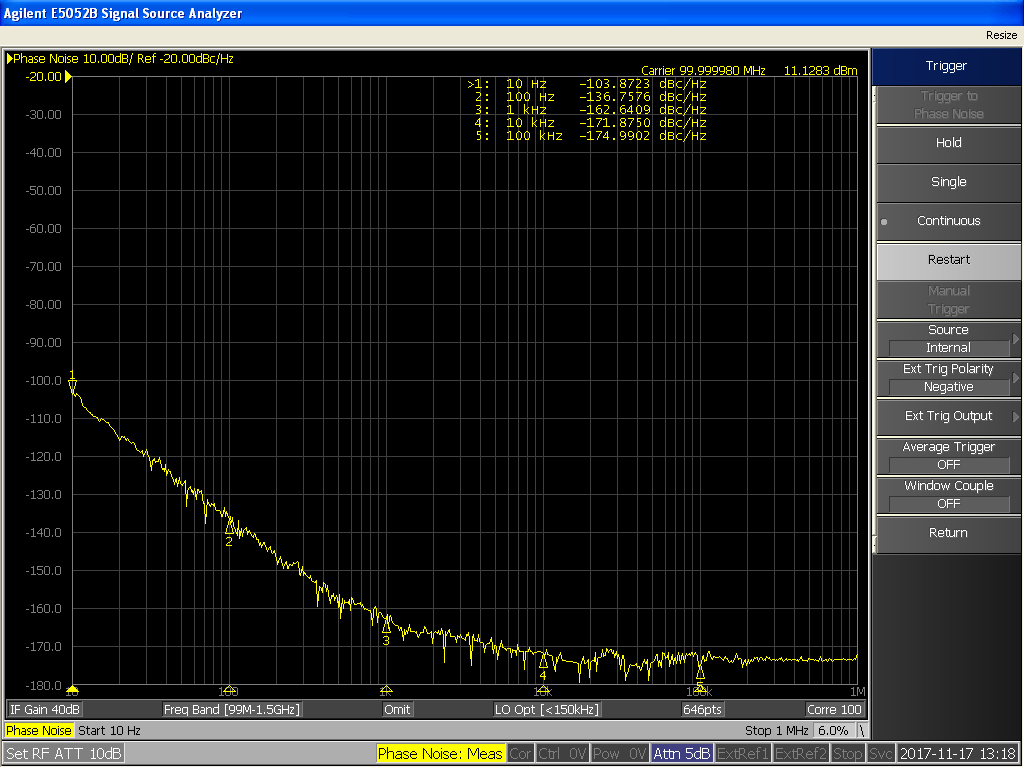Click marker 1 triangle at 10 Hz

tap(72, 384)
